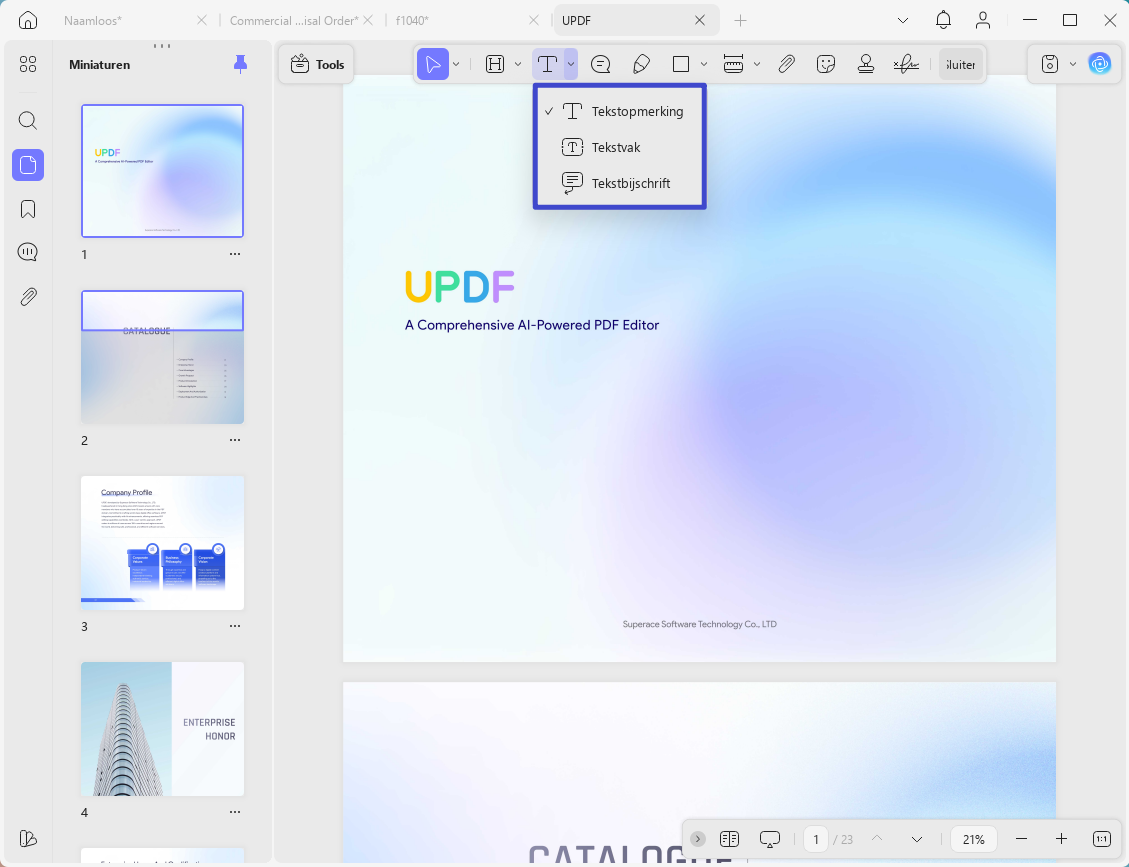Select the highlight text tool
The image size is (1129, 867).
pyautogui.click(x=495, y=64)
